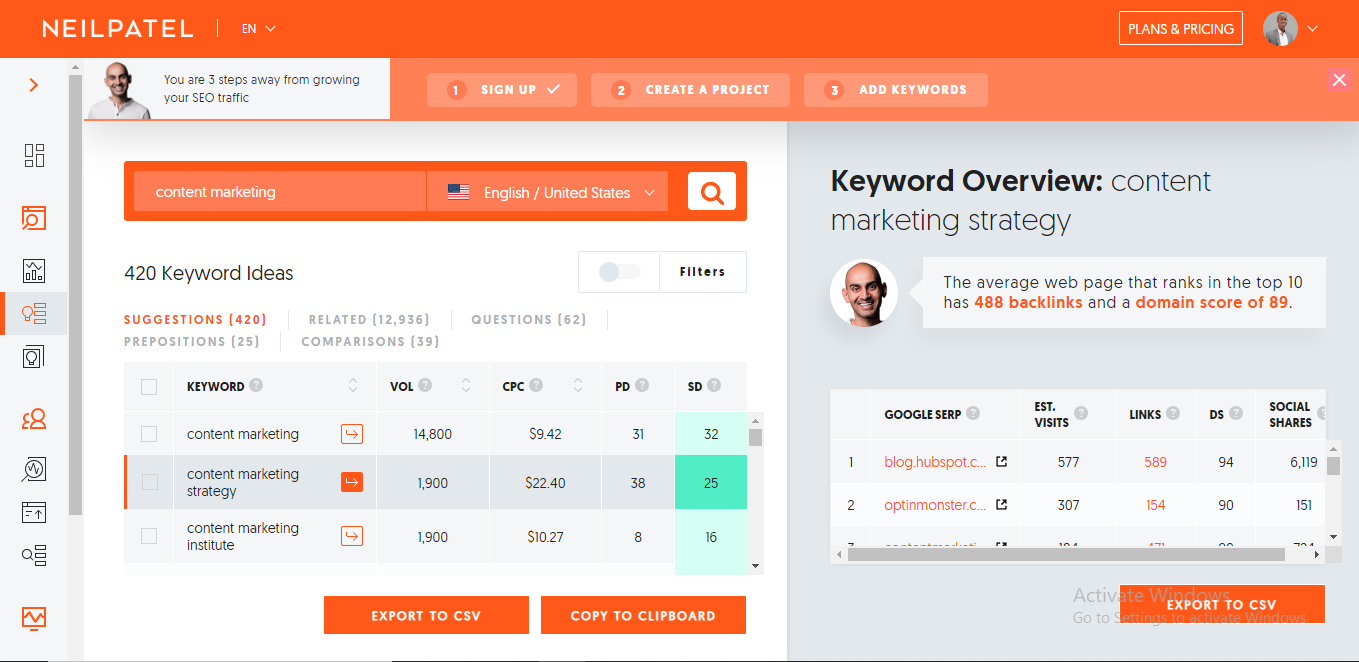Click the CREATE A PROJECT step

point(690,90)
